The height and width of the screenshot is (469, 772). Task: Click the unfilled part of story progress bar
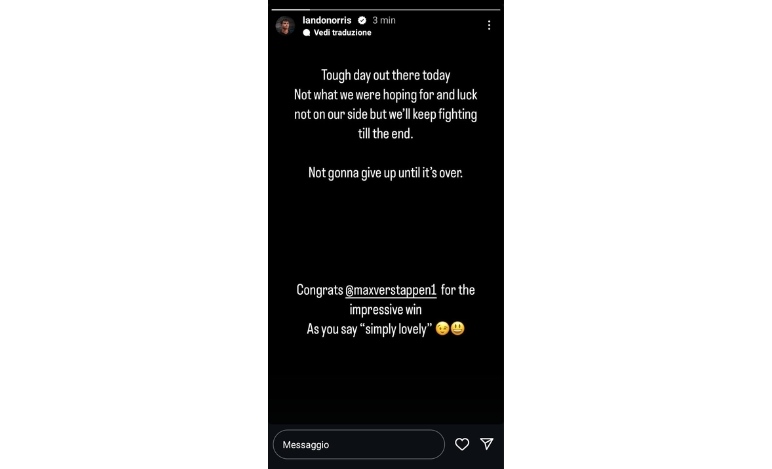click(405, 9)
